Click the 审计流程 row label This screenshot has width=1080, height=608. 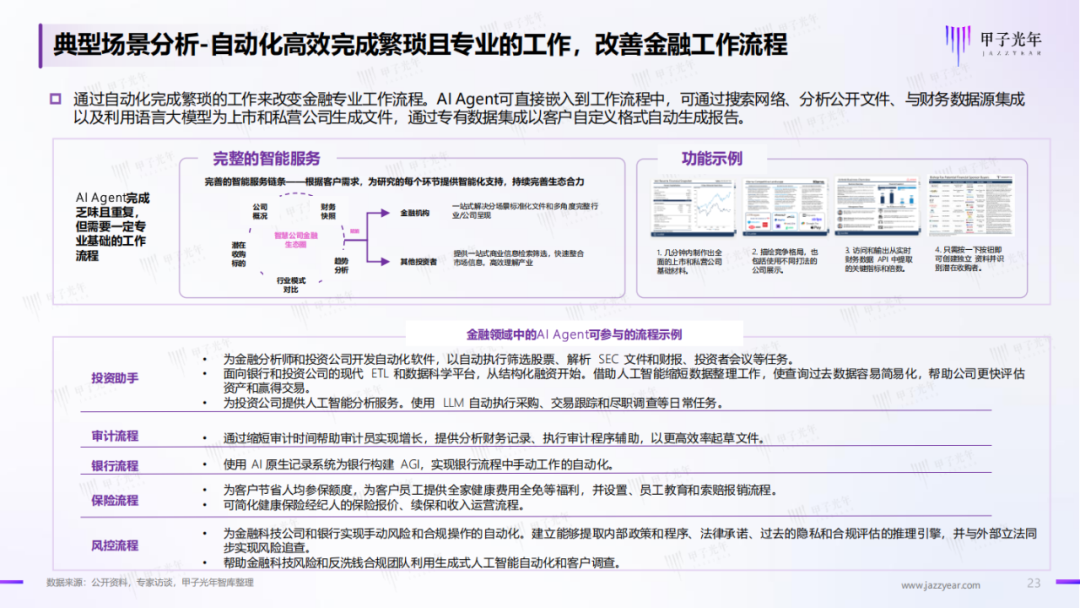114,436
